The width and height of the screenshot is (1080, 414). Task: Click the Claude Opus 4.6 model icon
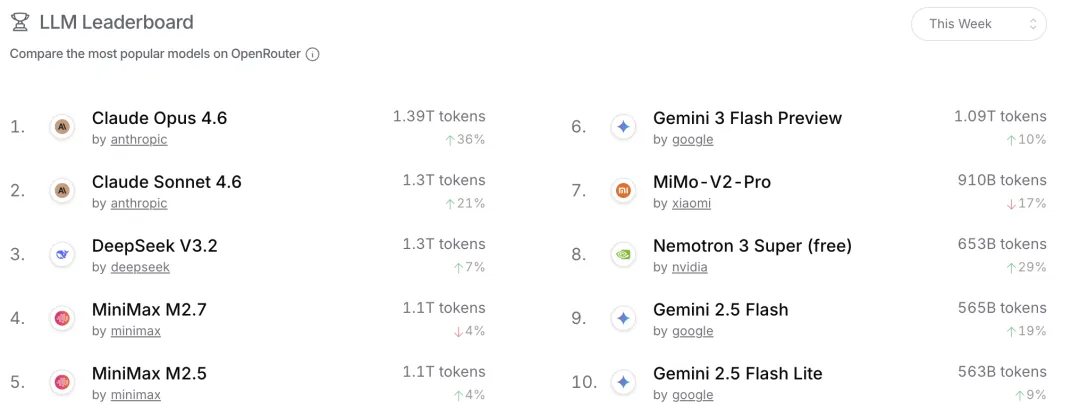(62, 127)
